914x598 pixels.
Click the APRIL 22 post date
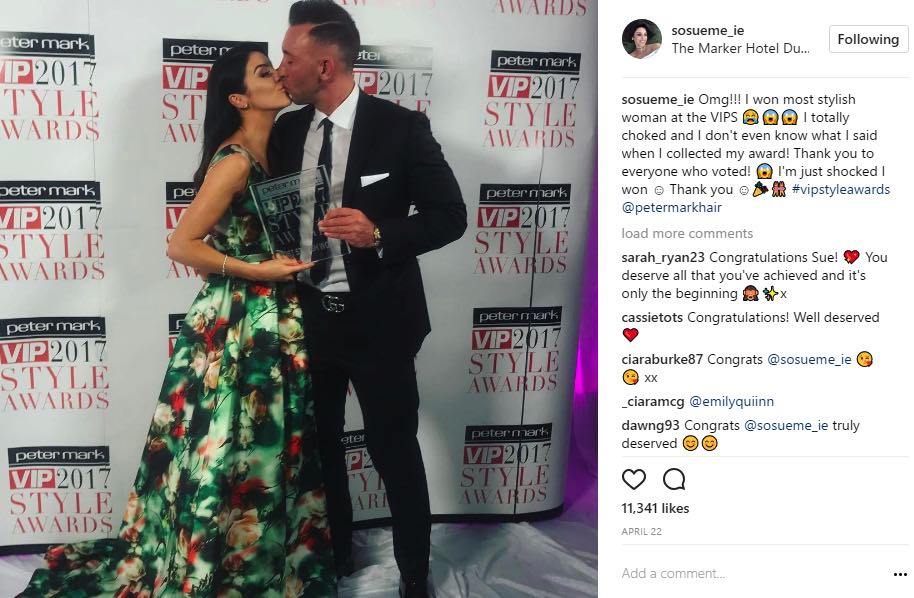[641, 532]
